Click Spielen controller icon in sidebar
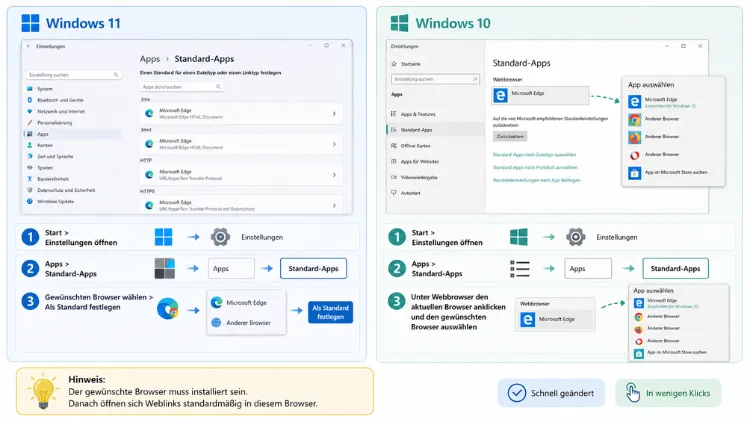This screenshot has height=422, width=750. pos(30,167)
